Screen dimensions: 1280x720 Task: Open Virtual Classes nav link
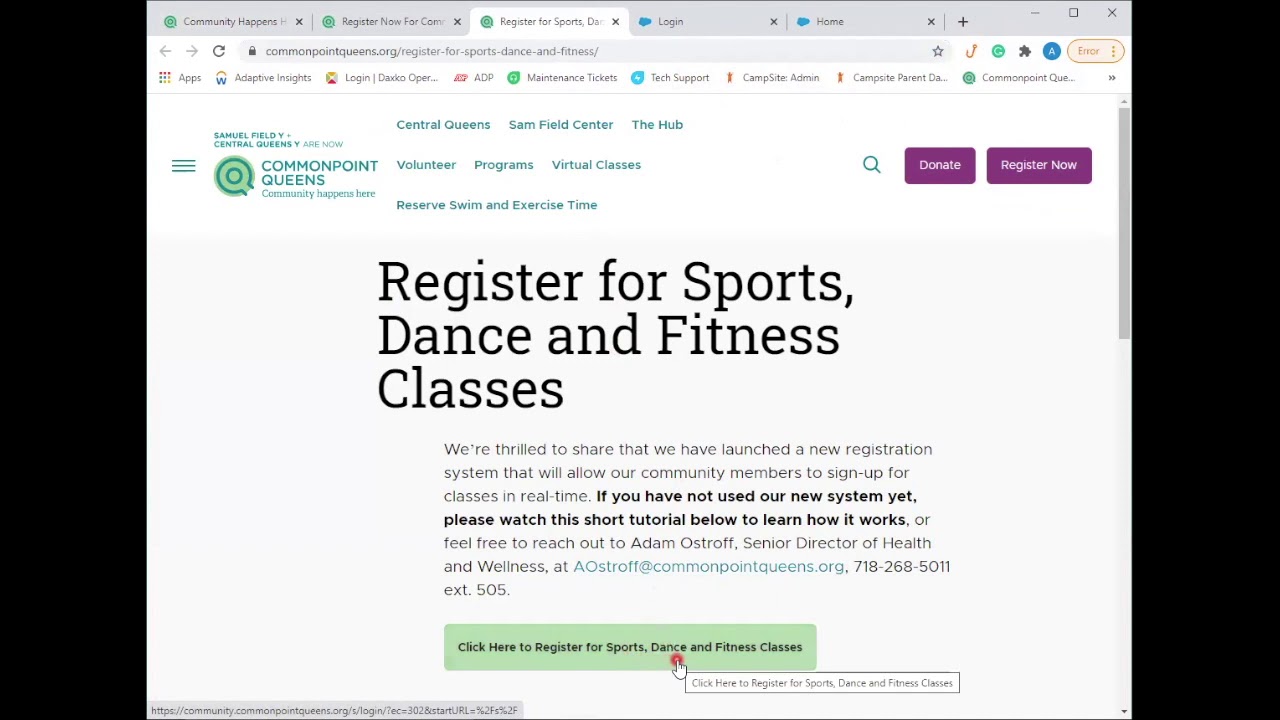[596, 165]
